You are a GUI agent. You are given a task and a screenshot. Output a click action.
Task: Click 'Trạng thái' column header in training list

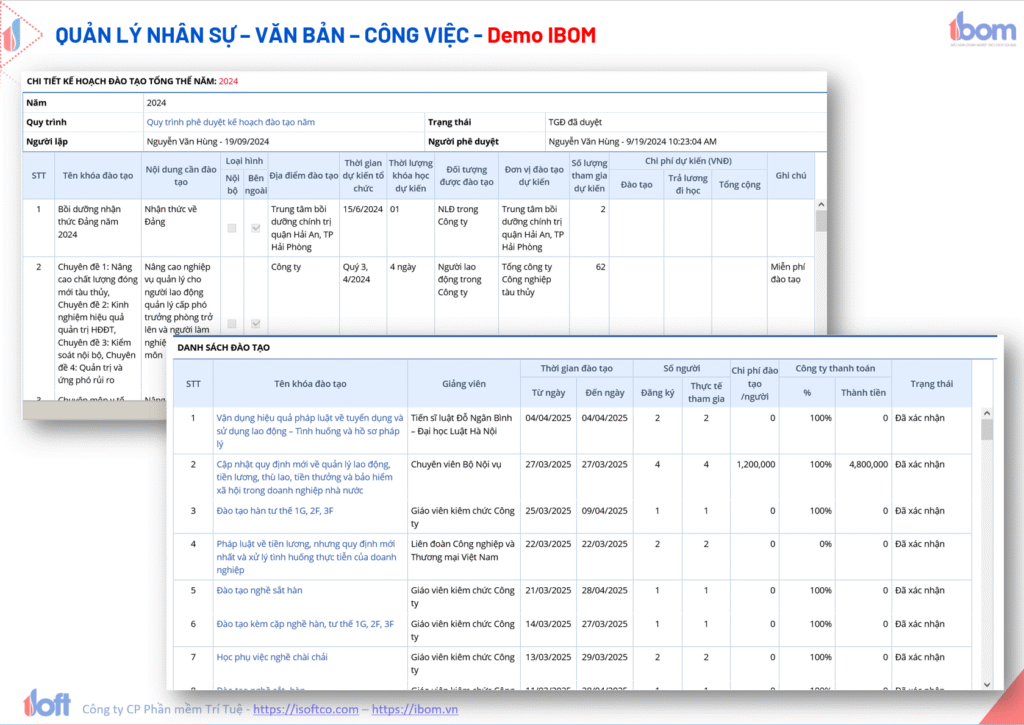point(931,383)
